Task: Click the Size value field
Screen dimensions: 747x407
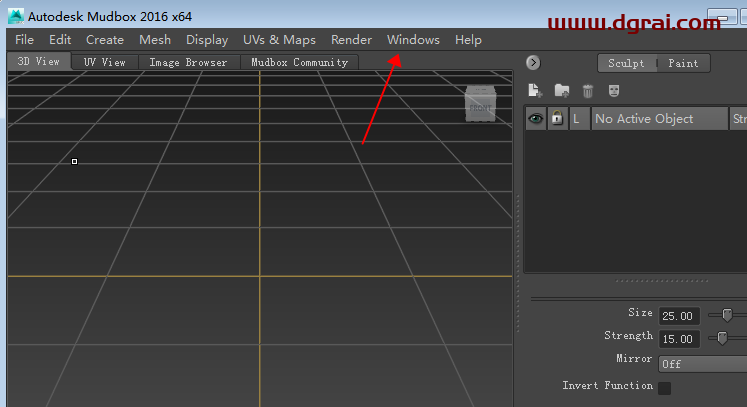Action: (x=679, y=315)
